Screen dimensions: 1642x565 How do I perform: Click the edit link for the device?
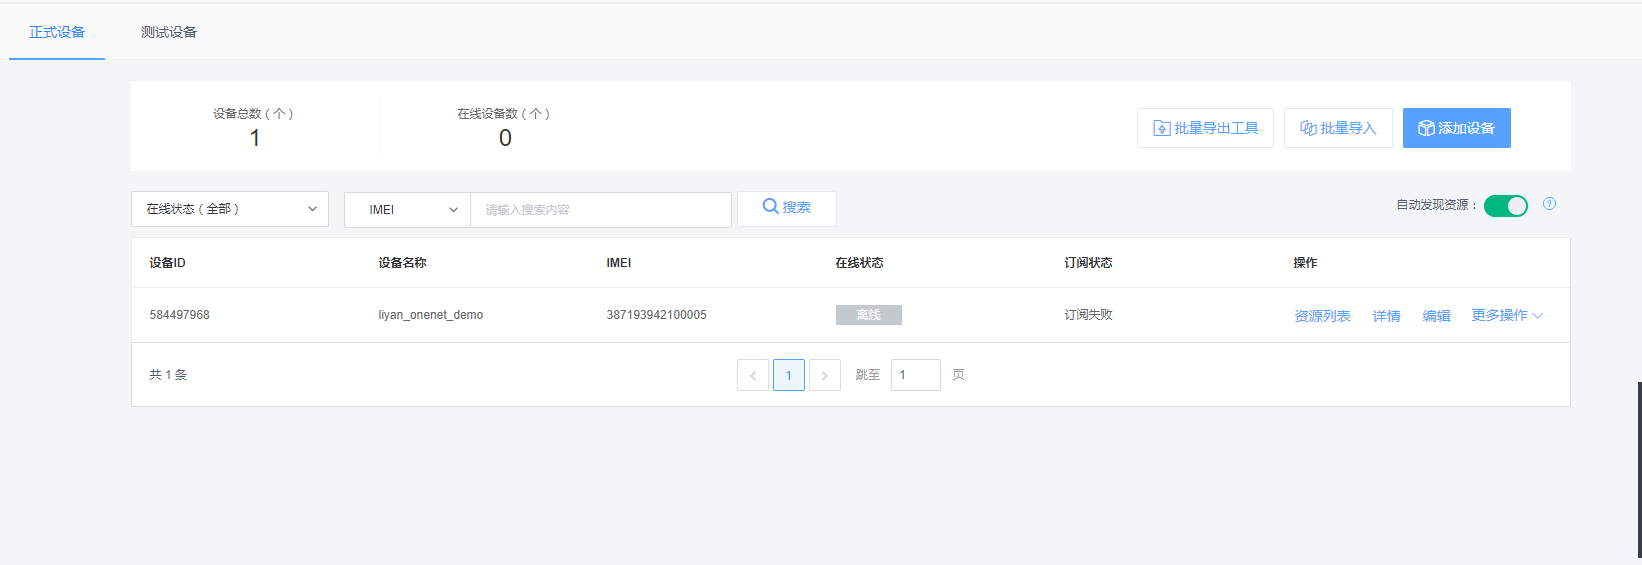[x=1436, y=316]
